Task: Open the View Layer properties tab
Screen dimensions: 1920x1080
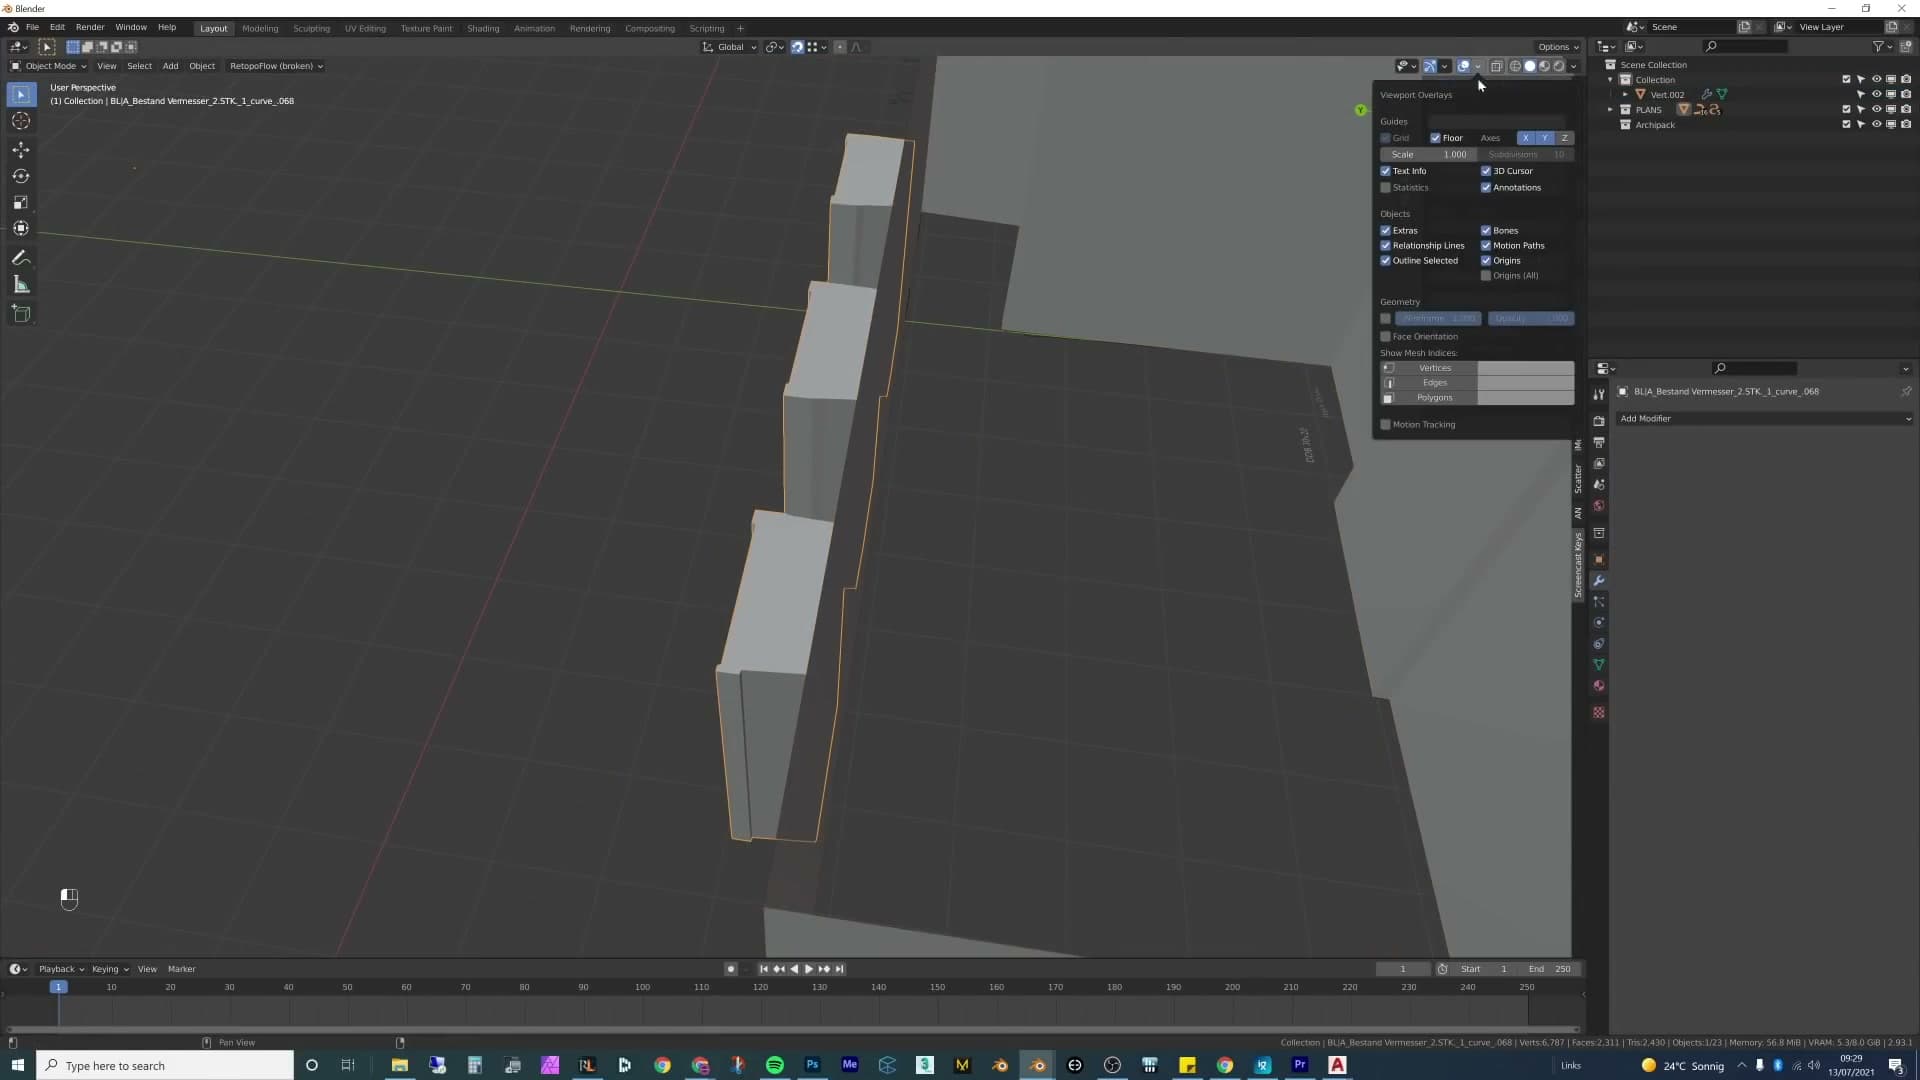Action: tap(1599, 463)
